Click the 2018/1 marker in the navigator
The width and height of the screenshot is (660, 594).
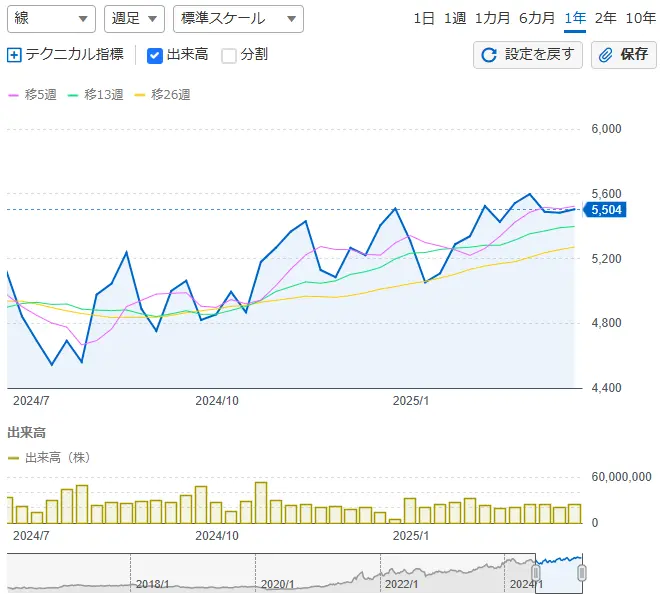click(x=152, y=584)
